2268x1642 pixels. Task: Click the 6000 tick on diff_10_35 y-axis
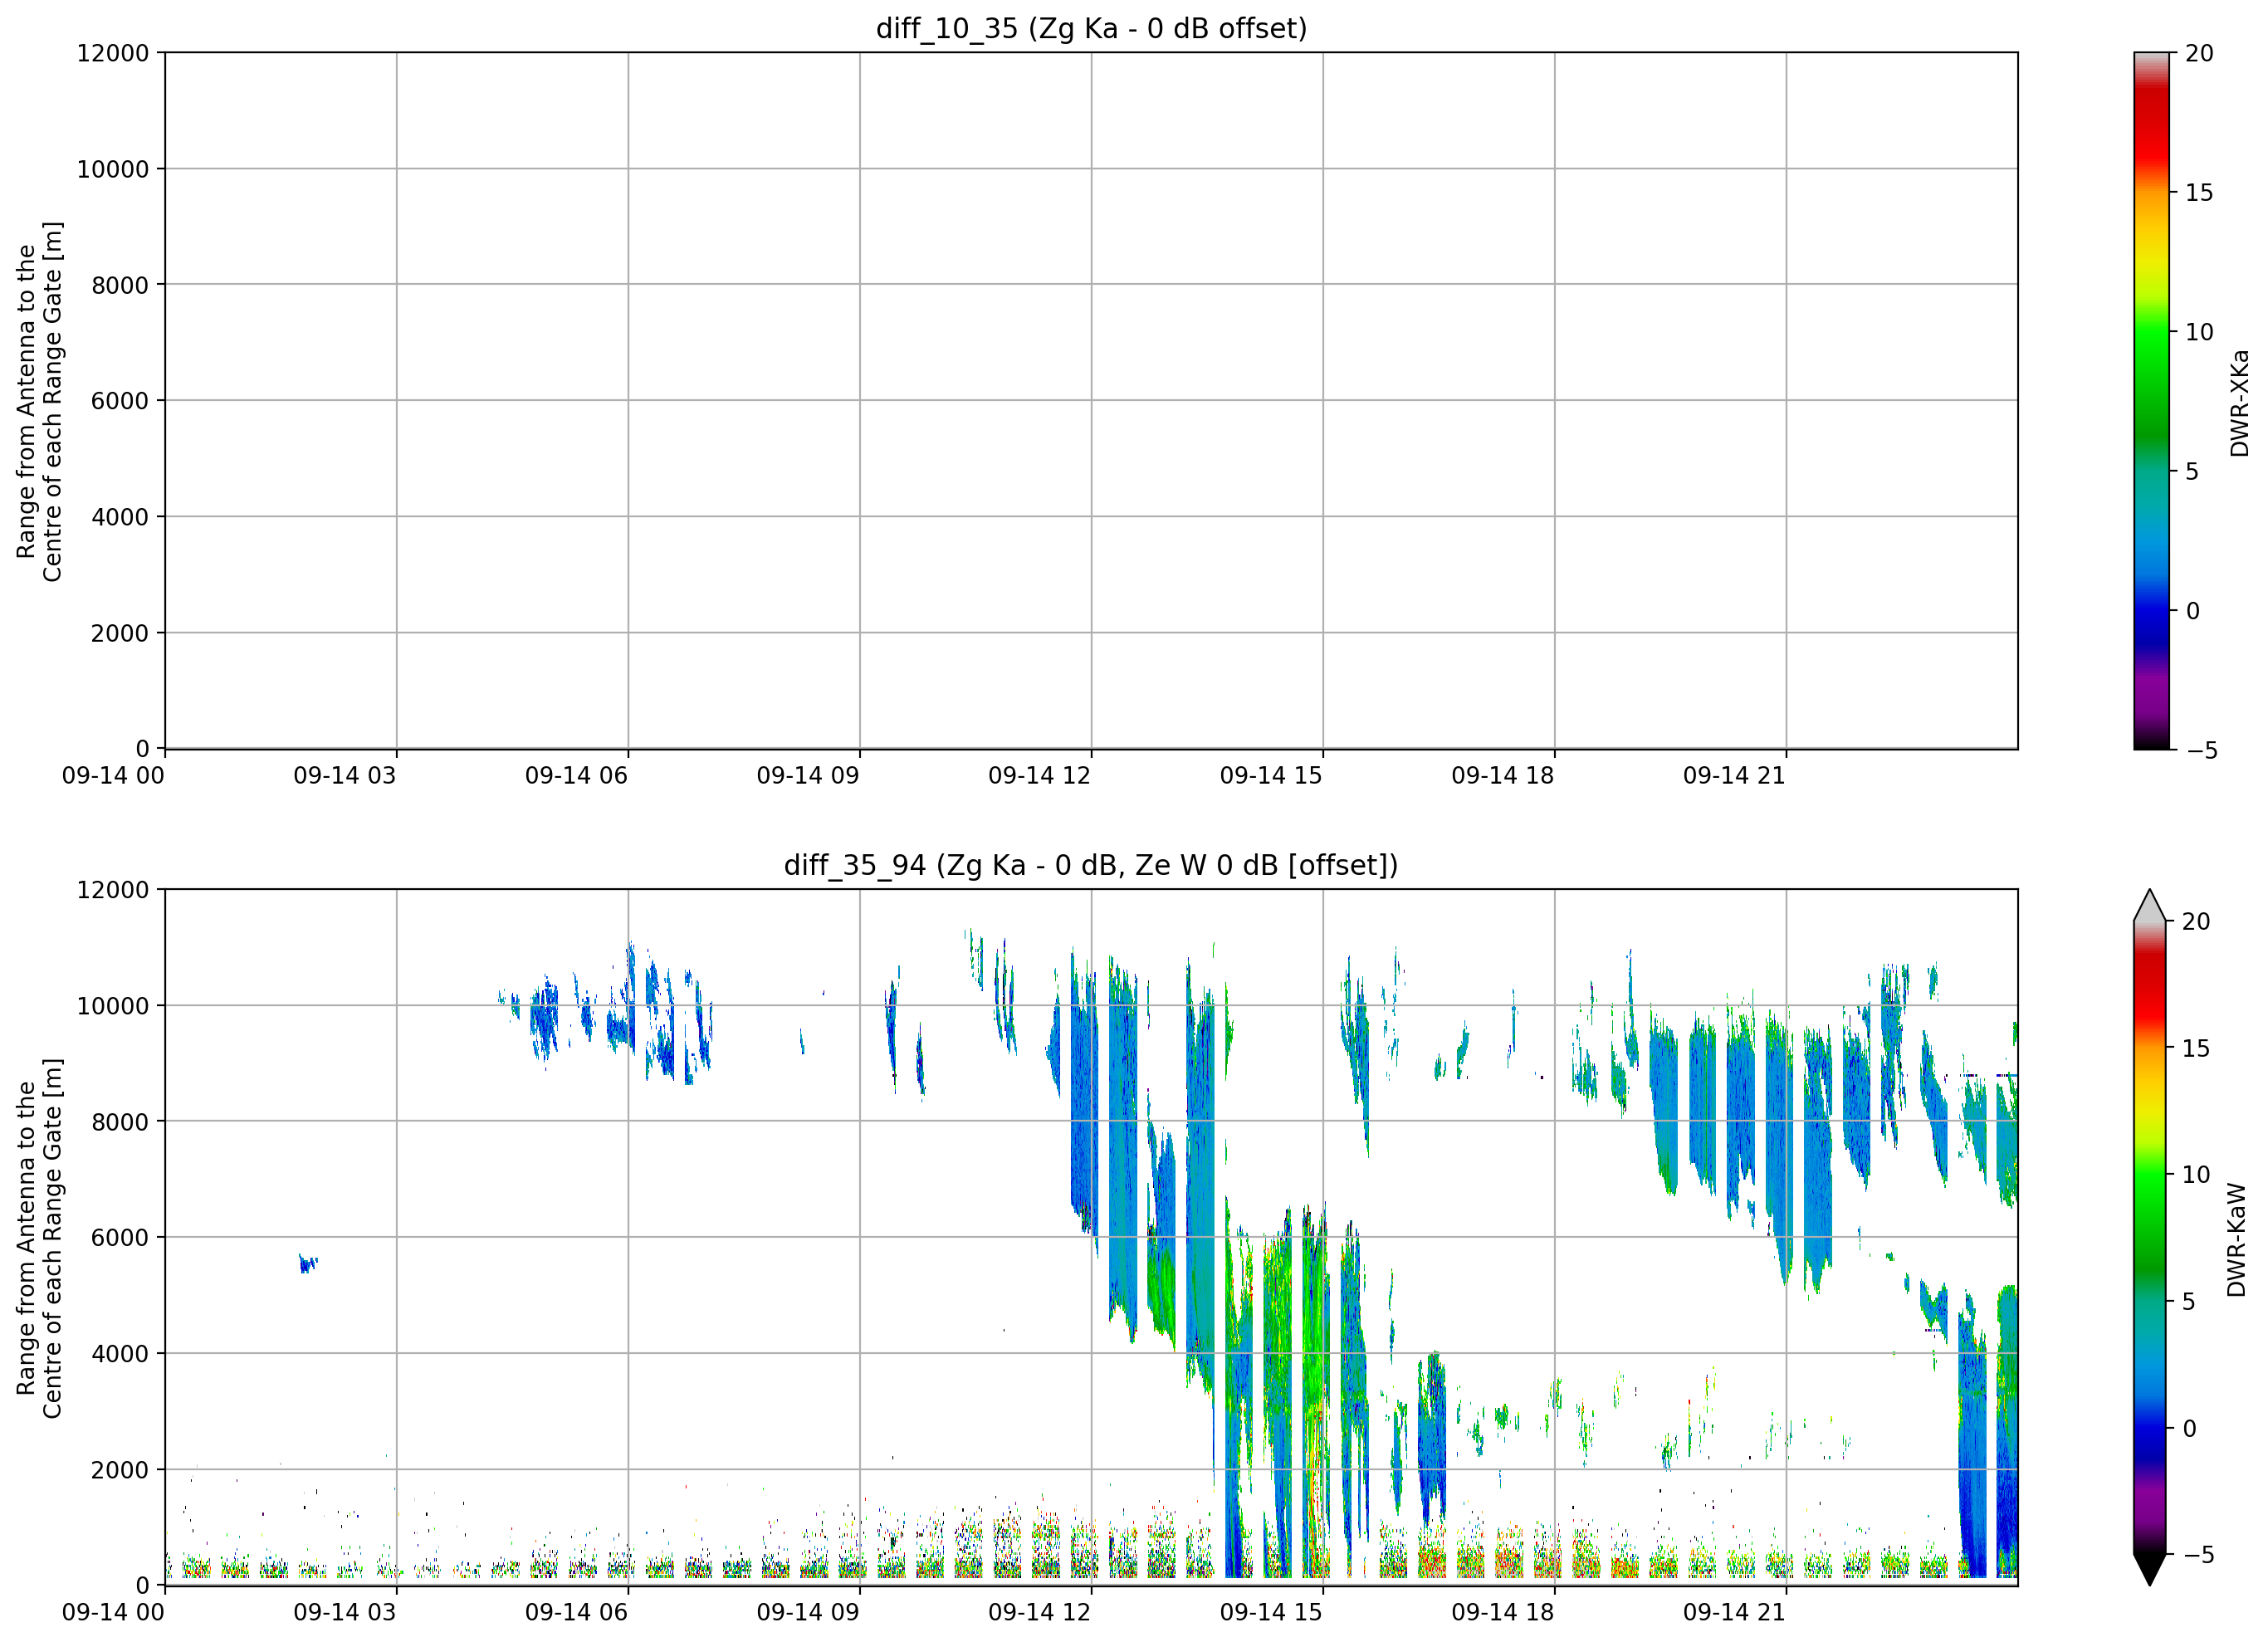coord(120,401)
